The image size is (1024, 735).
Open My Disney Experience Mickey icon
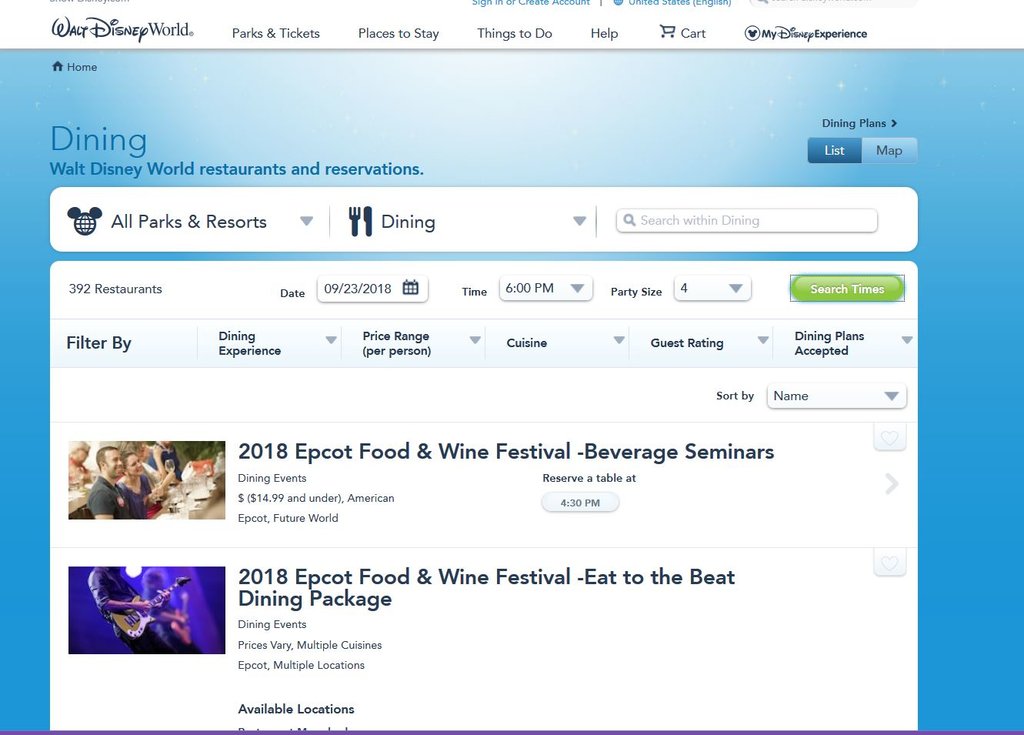pos(752,33)
